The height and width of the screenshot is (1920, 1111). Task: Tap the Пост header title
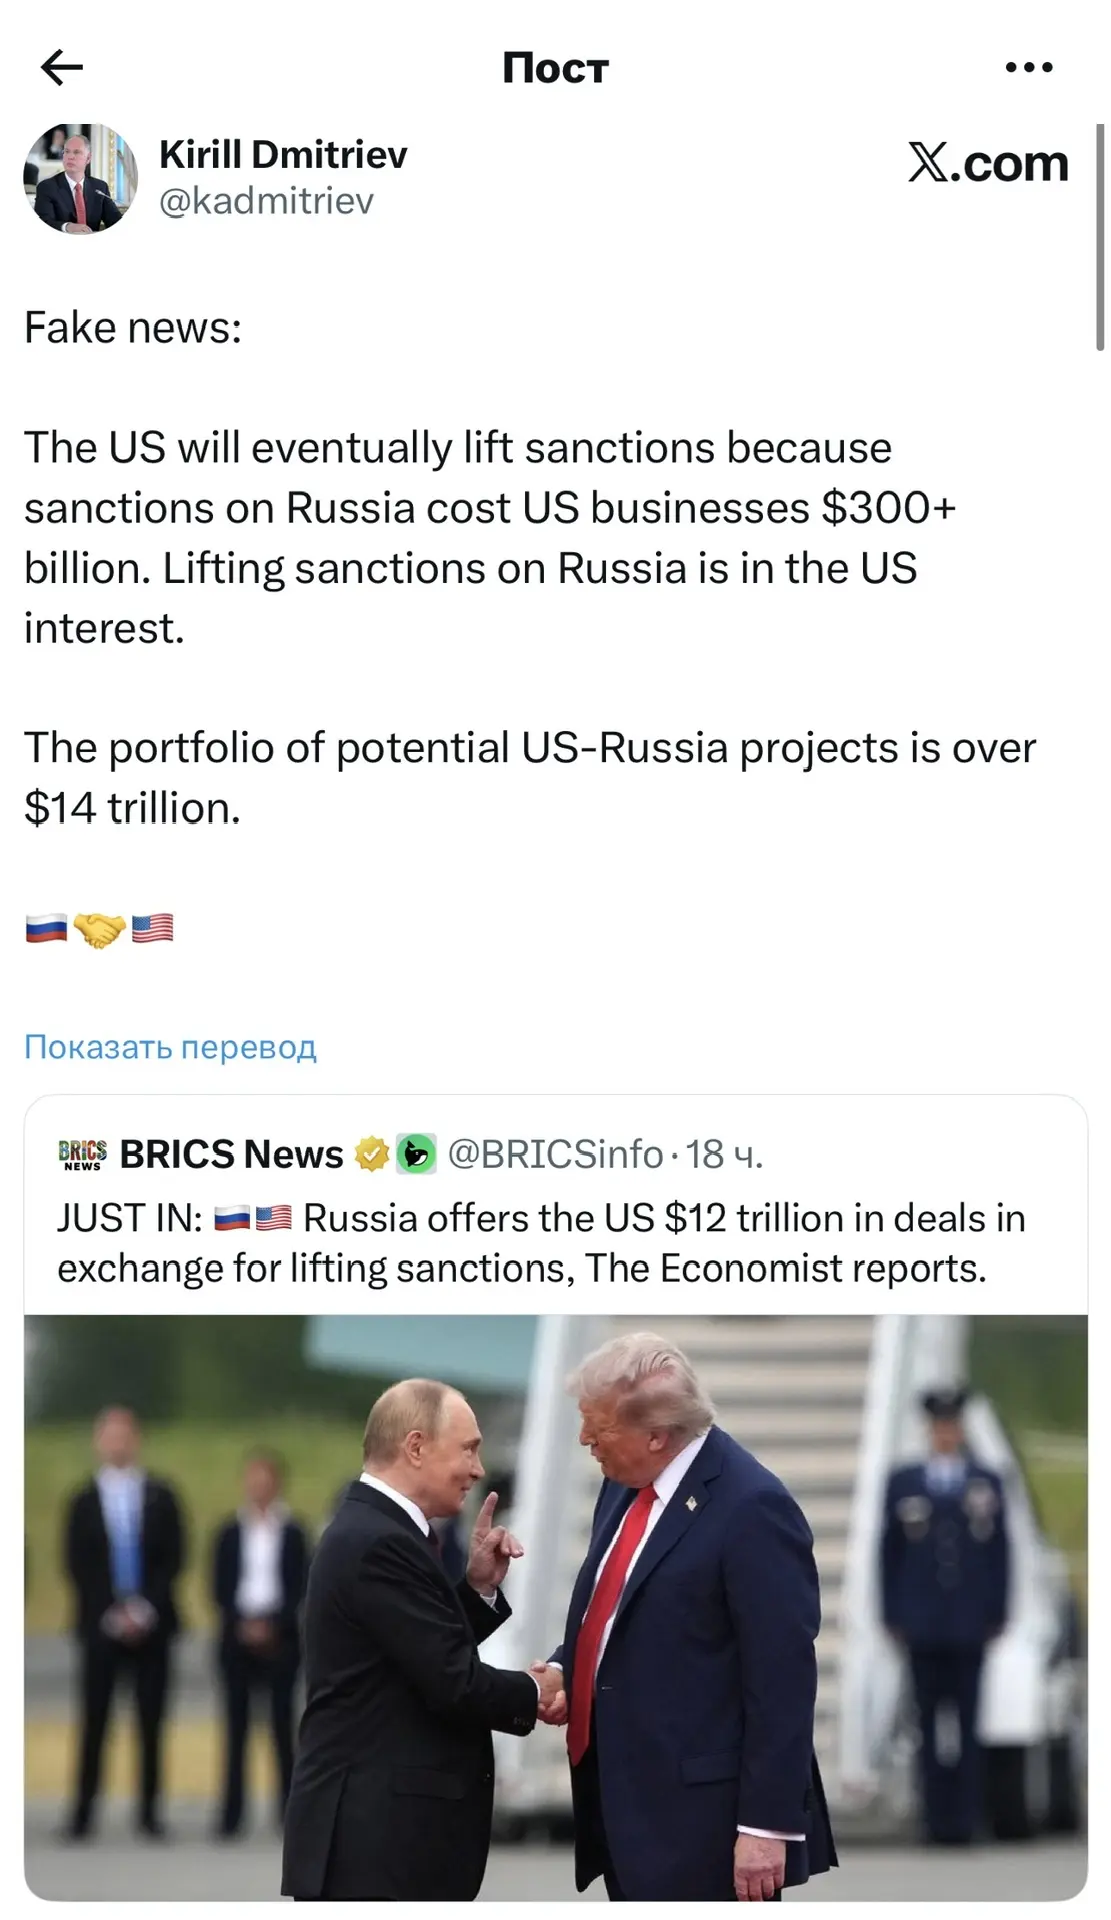click(555, 68)
